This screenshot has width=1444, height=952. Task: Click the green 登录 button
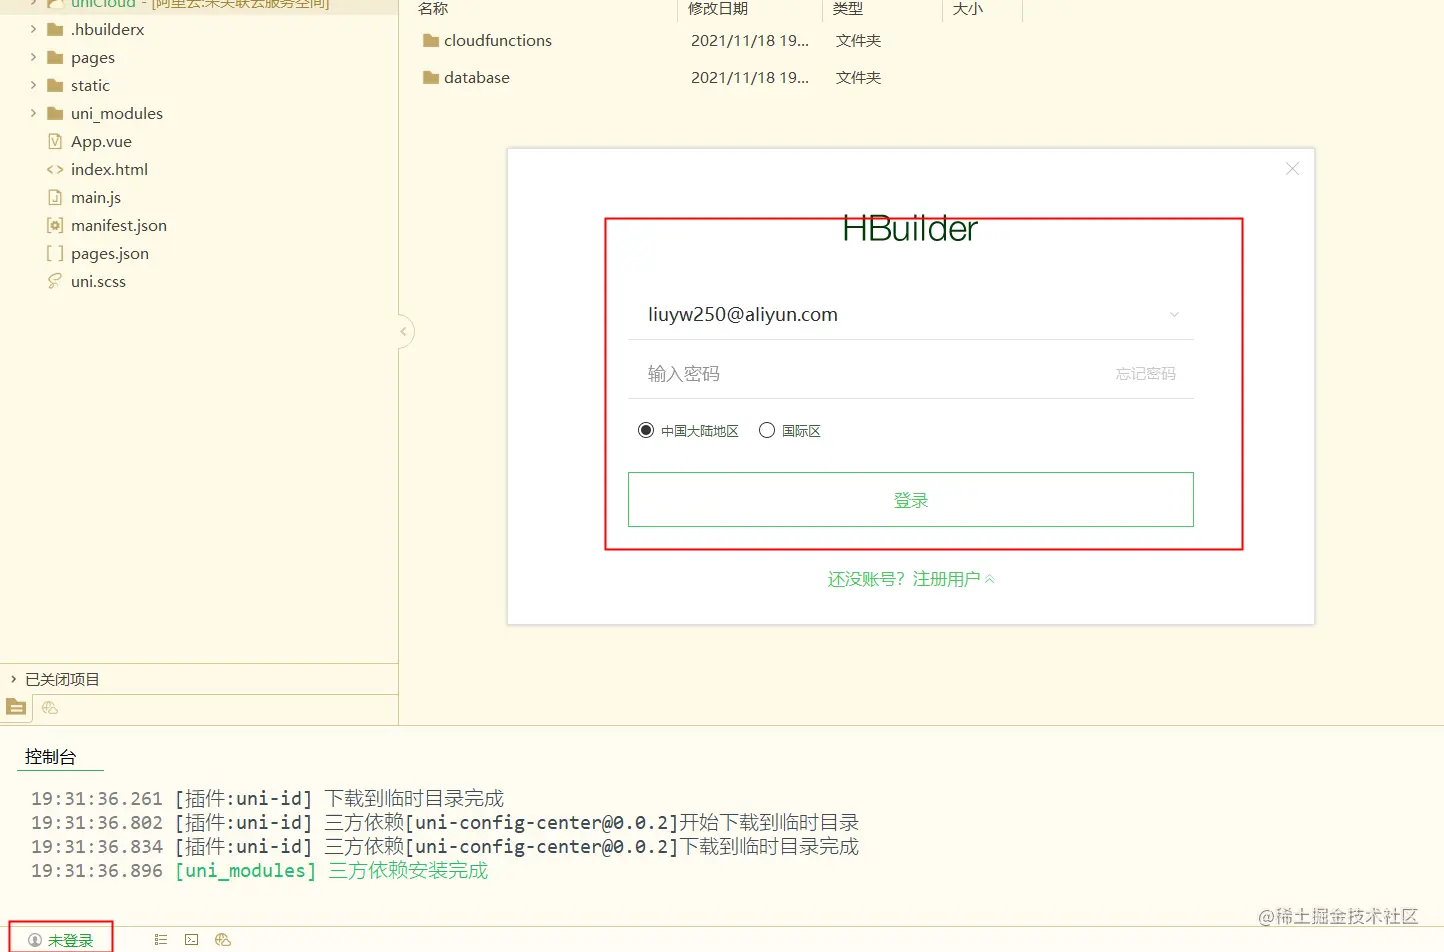[911, 500]
